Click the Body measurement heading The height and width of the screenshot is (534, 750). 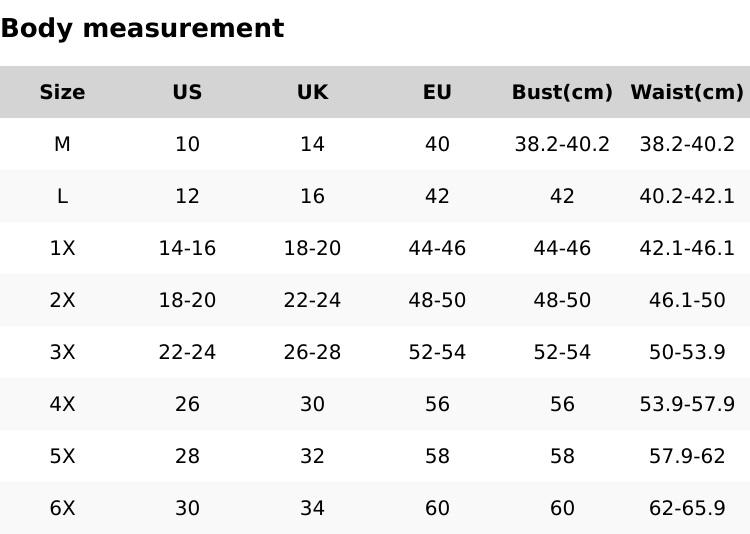click(x=142, y=29)
